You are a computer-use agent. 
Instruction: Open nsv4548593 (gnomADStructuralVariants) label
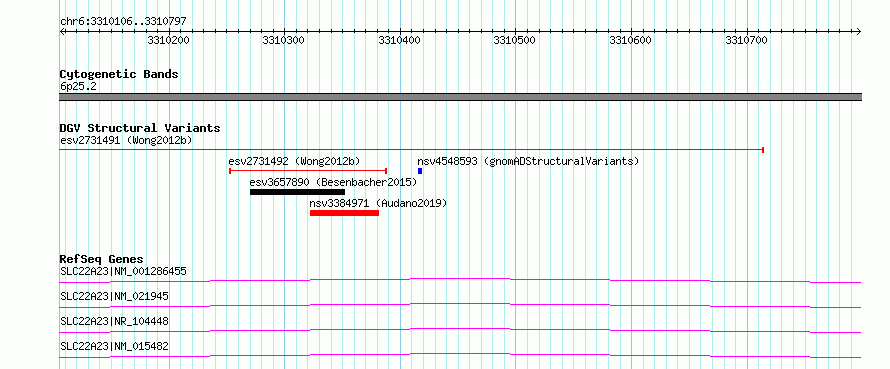(x=528, y=161)
